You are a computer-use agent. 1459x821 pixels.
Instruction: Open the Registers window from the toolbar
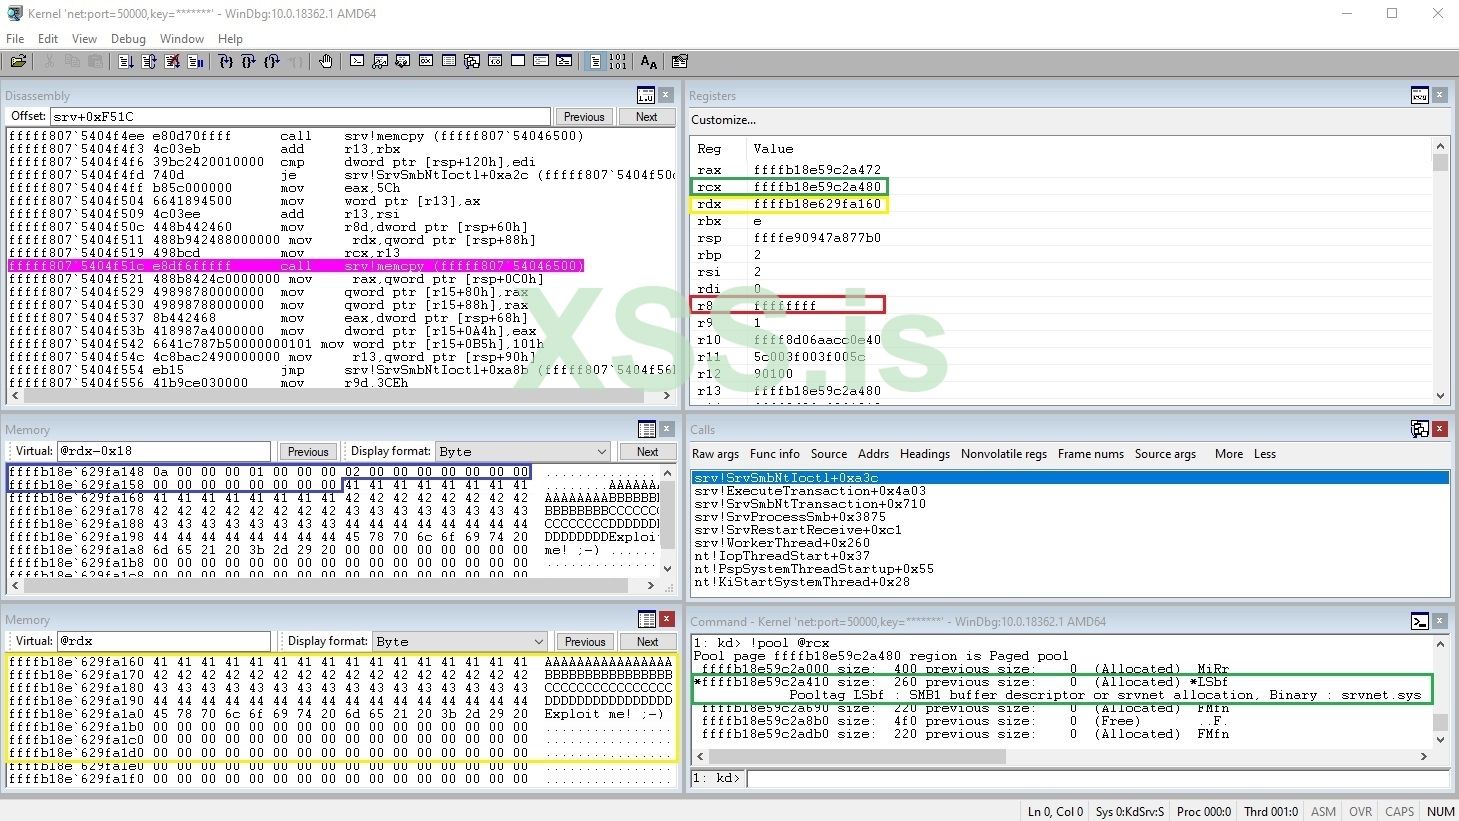(426, 60)
